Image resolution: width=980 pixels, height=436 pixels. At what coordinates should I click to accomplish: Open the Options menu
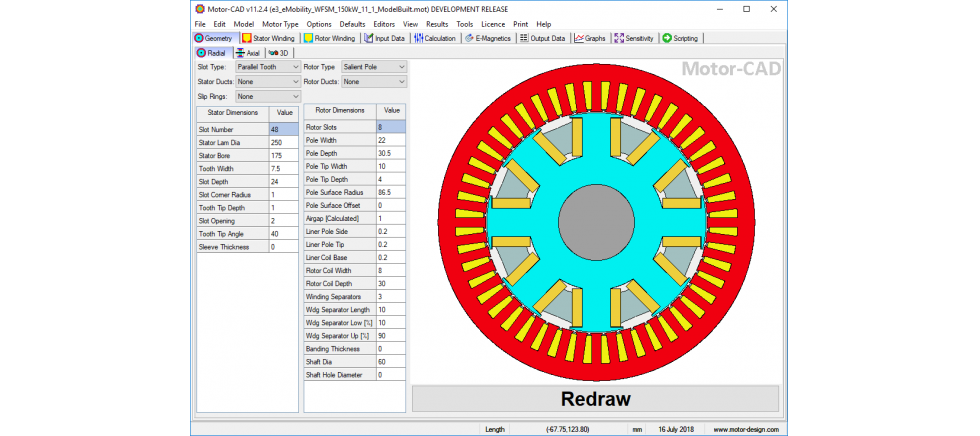[319, 24]
